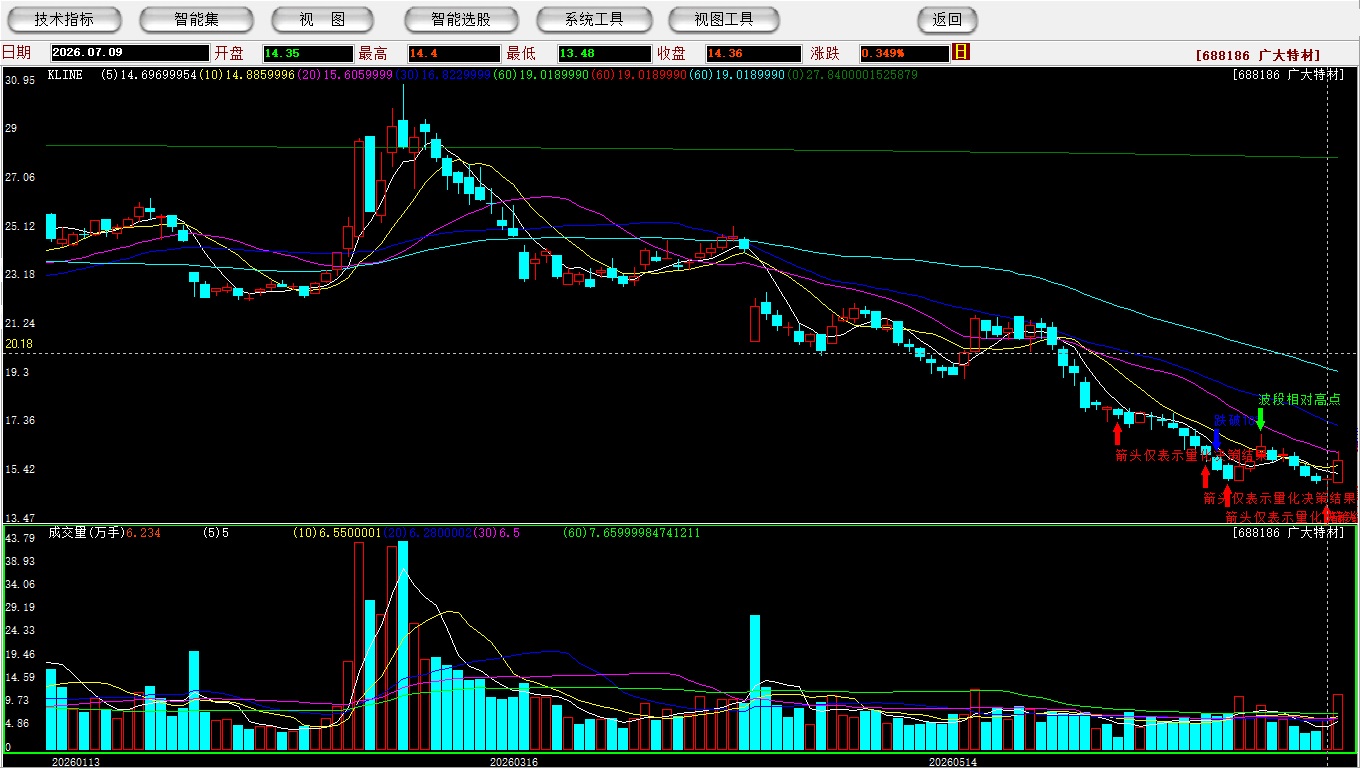The width and height of the screenshot is (1360, 768).
Task: Click the MA (5) value 14.69699954
Action: point(149,74)
